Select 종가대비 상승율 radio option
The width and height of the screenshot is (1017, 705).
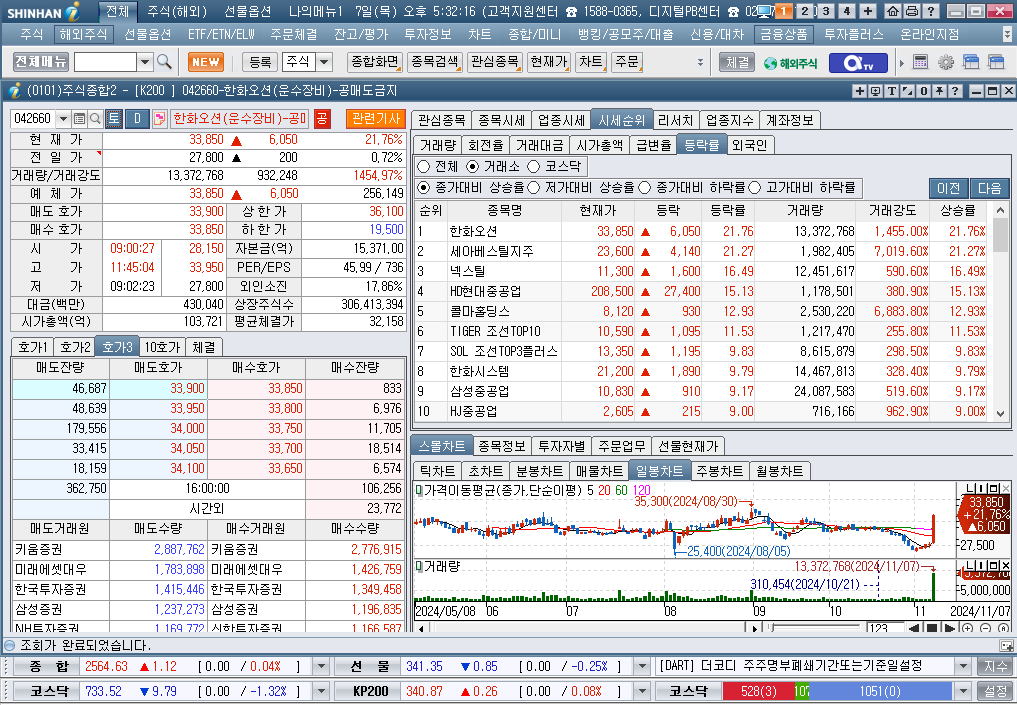(424, 187)
